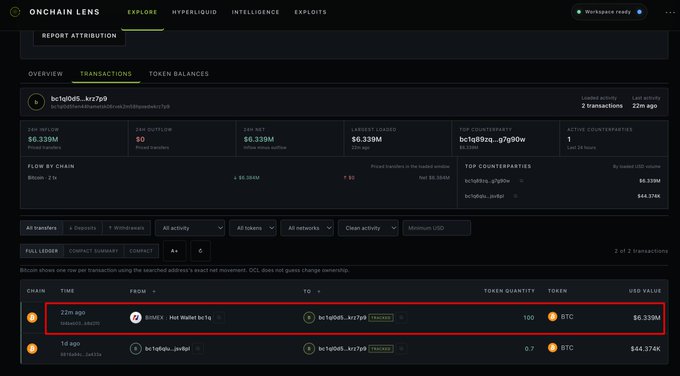Click the token quantity 100 cell
The image size is (680, 376).
(528, 317)
